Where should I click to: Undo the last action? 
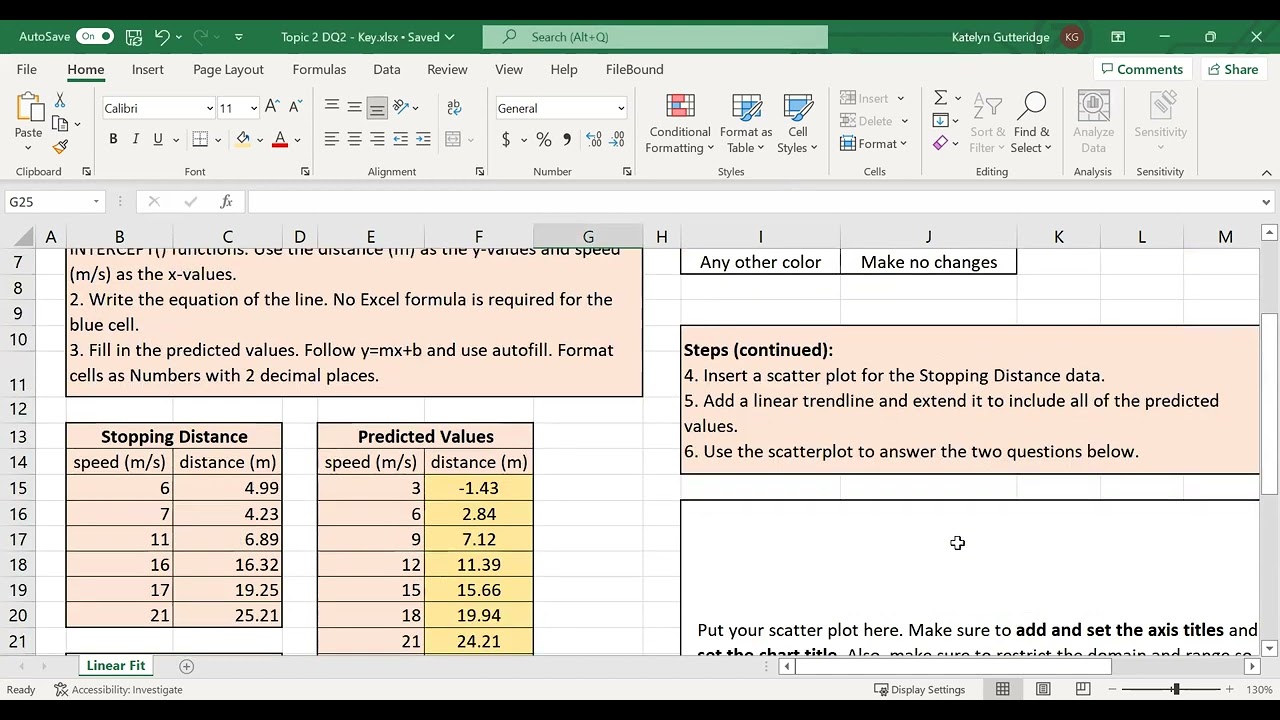point(161,37)
